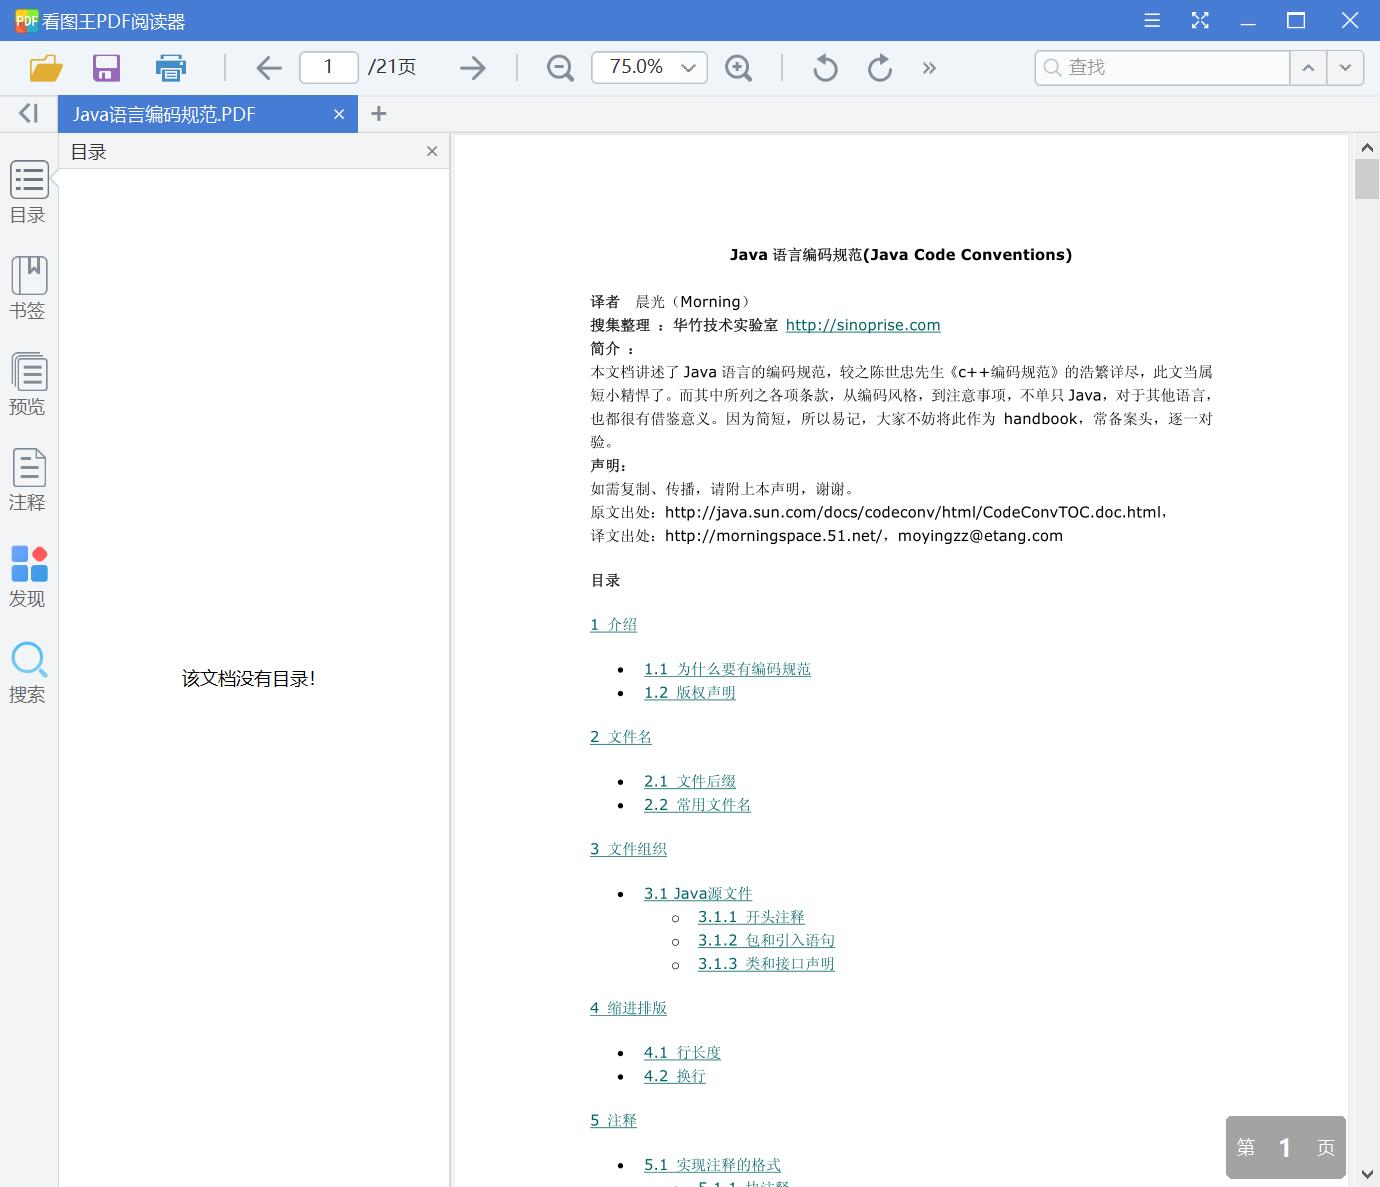Open a file with the folder icon
This screenshot has height=1187, width=1380.
coord(46,68)
